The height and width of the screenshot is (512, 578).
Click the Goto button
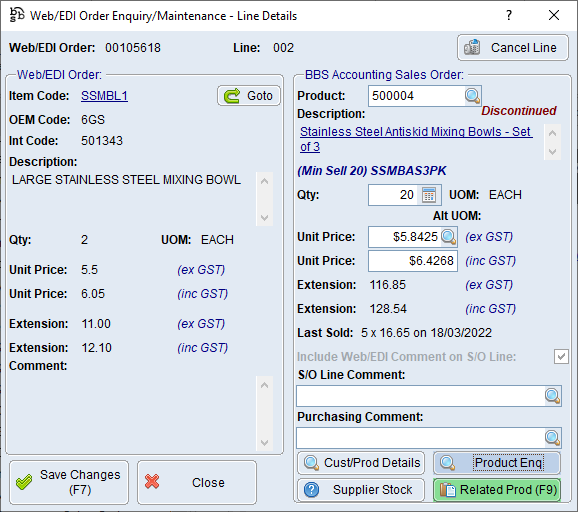click(249, 96)
